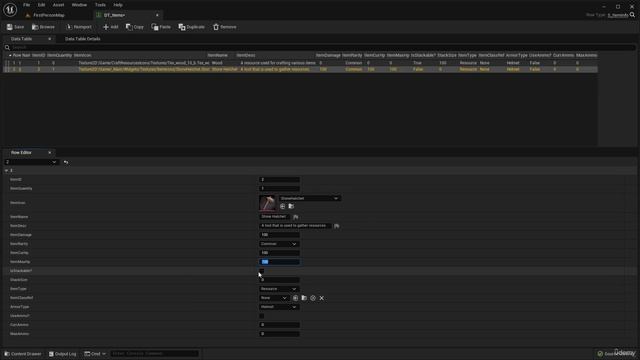The image size is (640, 360).
Task: Add a new row to the table
Action: click(111, 27)
